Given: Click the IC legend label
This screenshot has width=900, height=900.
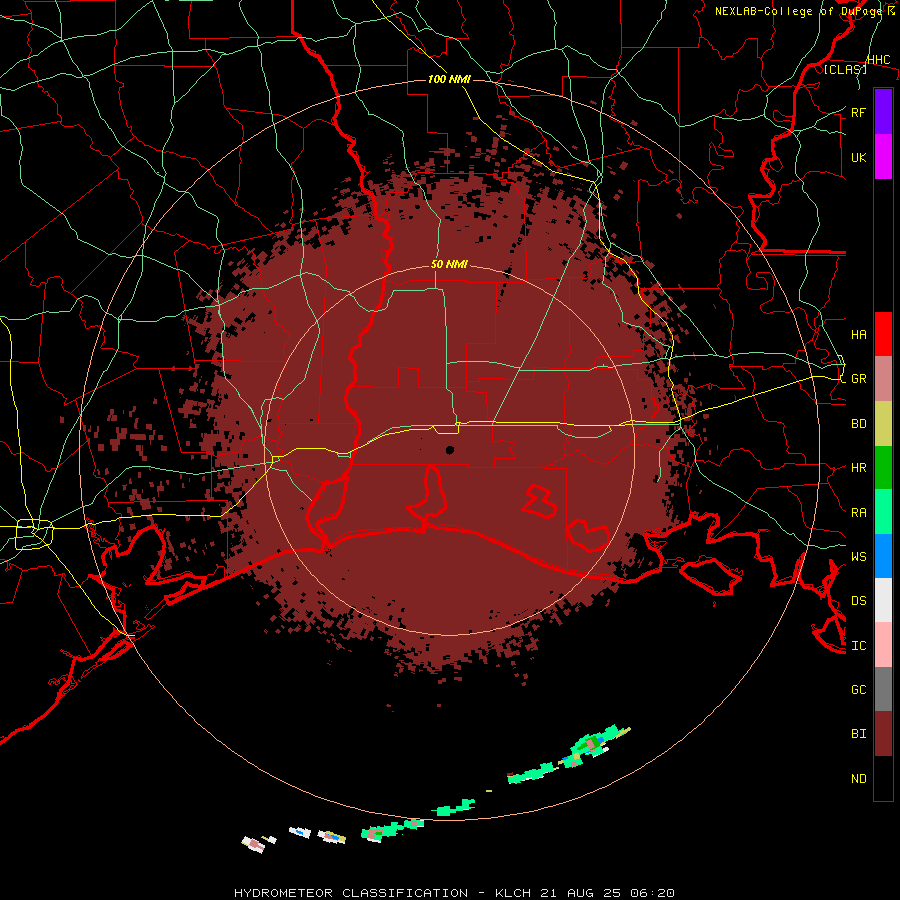Looking at the screenshot, I should 858,646.
